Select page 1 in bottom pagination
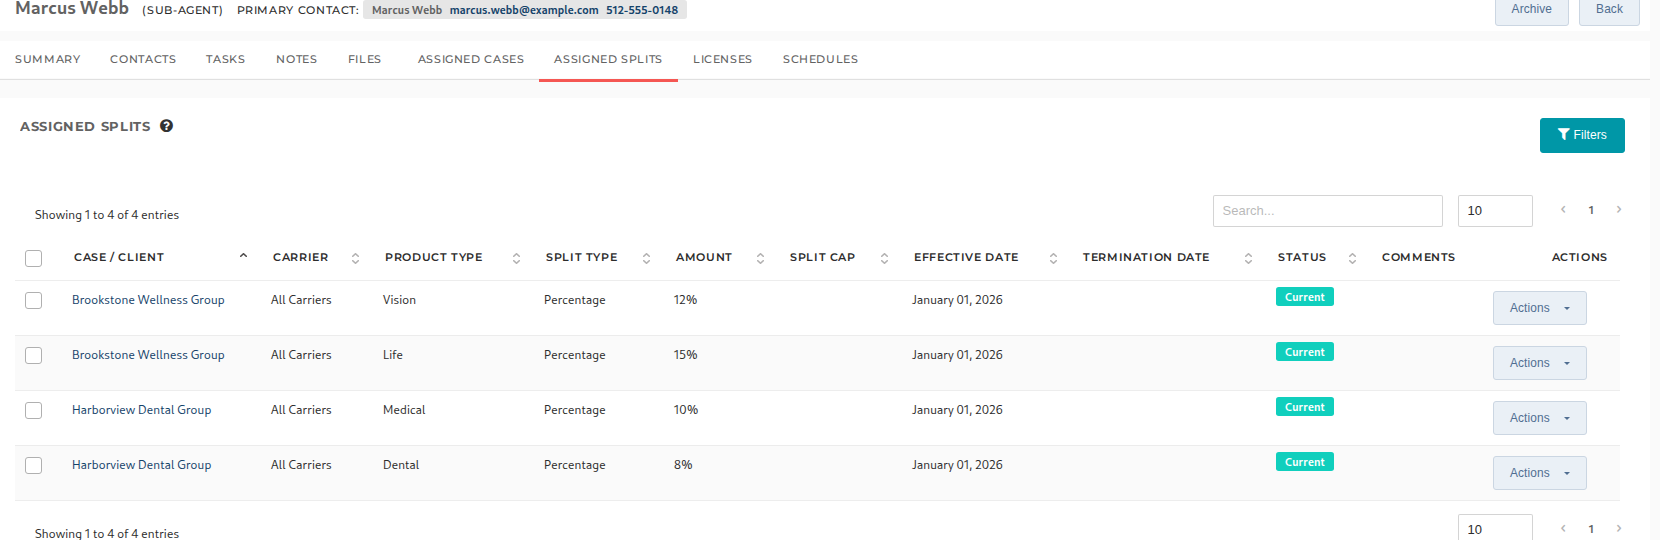Screen dimensions: 1660x540 point(1591,529)
